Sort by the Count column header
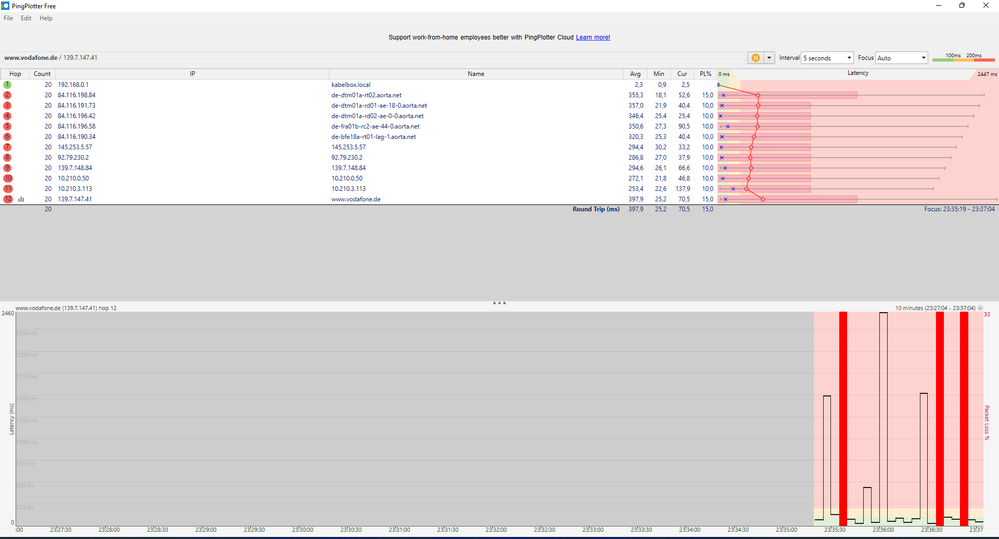The image size is (999, 539). click(42, 74)
